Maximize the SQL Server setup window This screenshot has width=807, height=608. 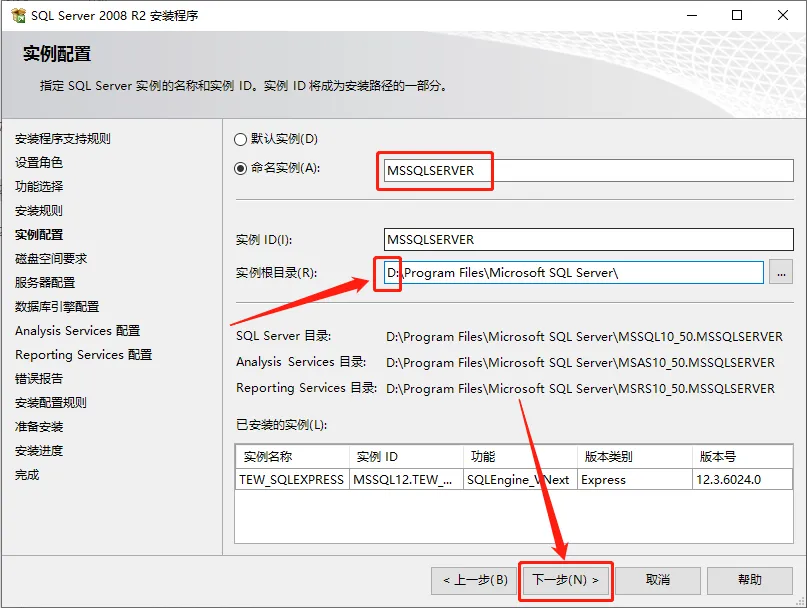(737, 15)
